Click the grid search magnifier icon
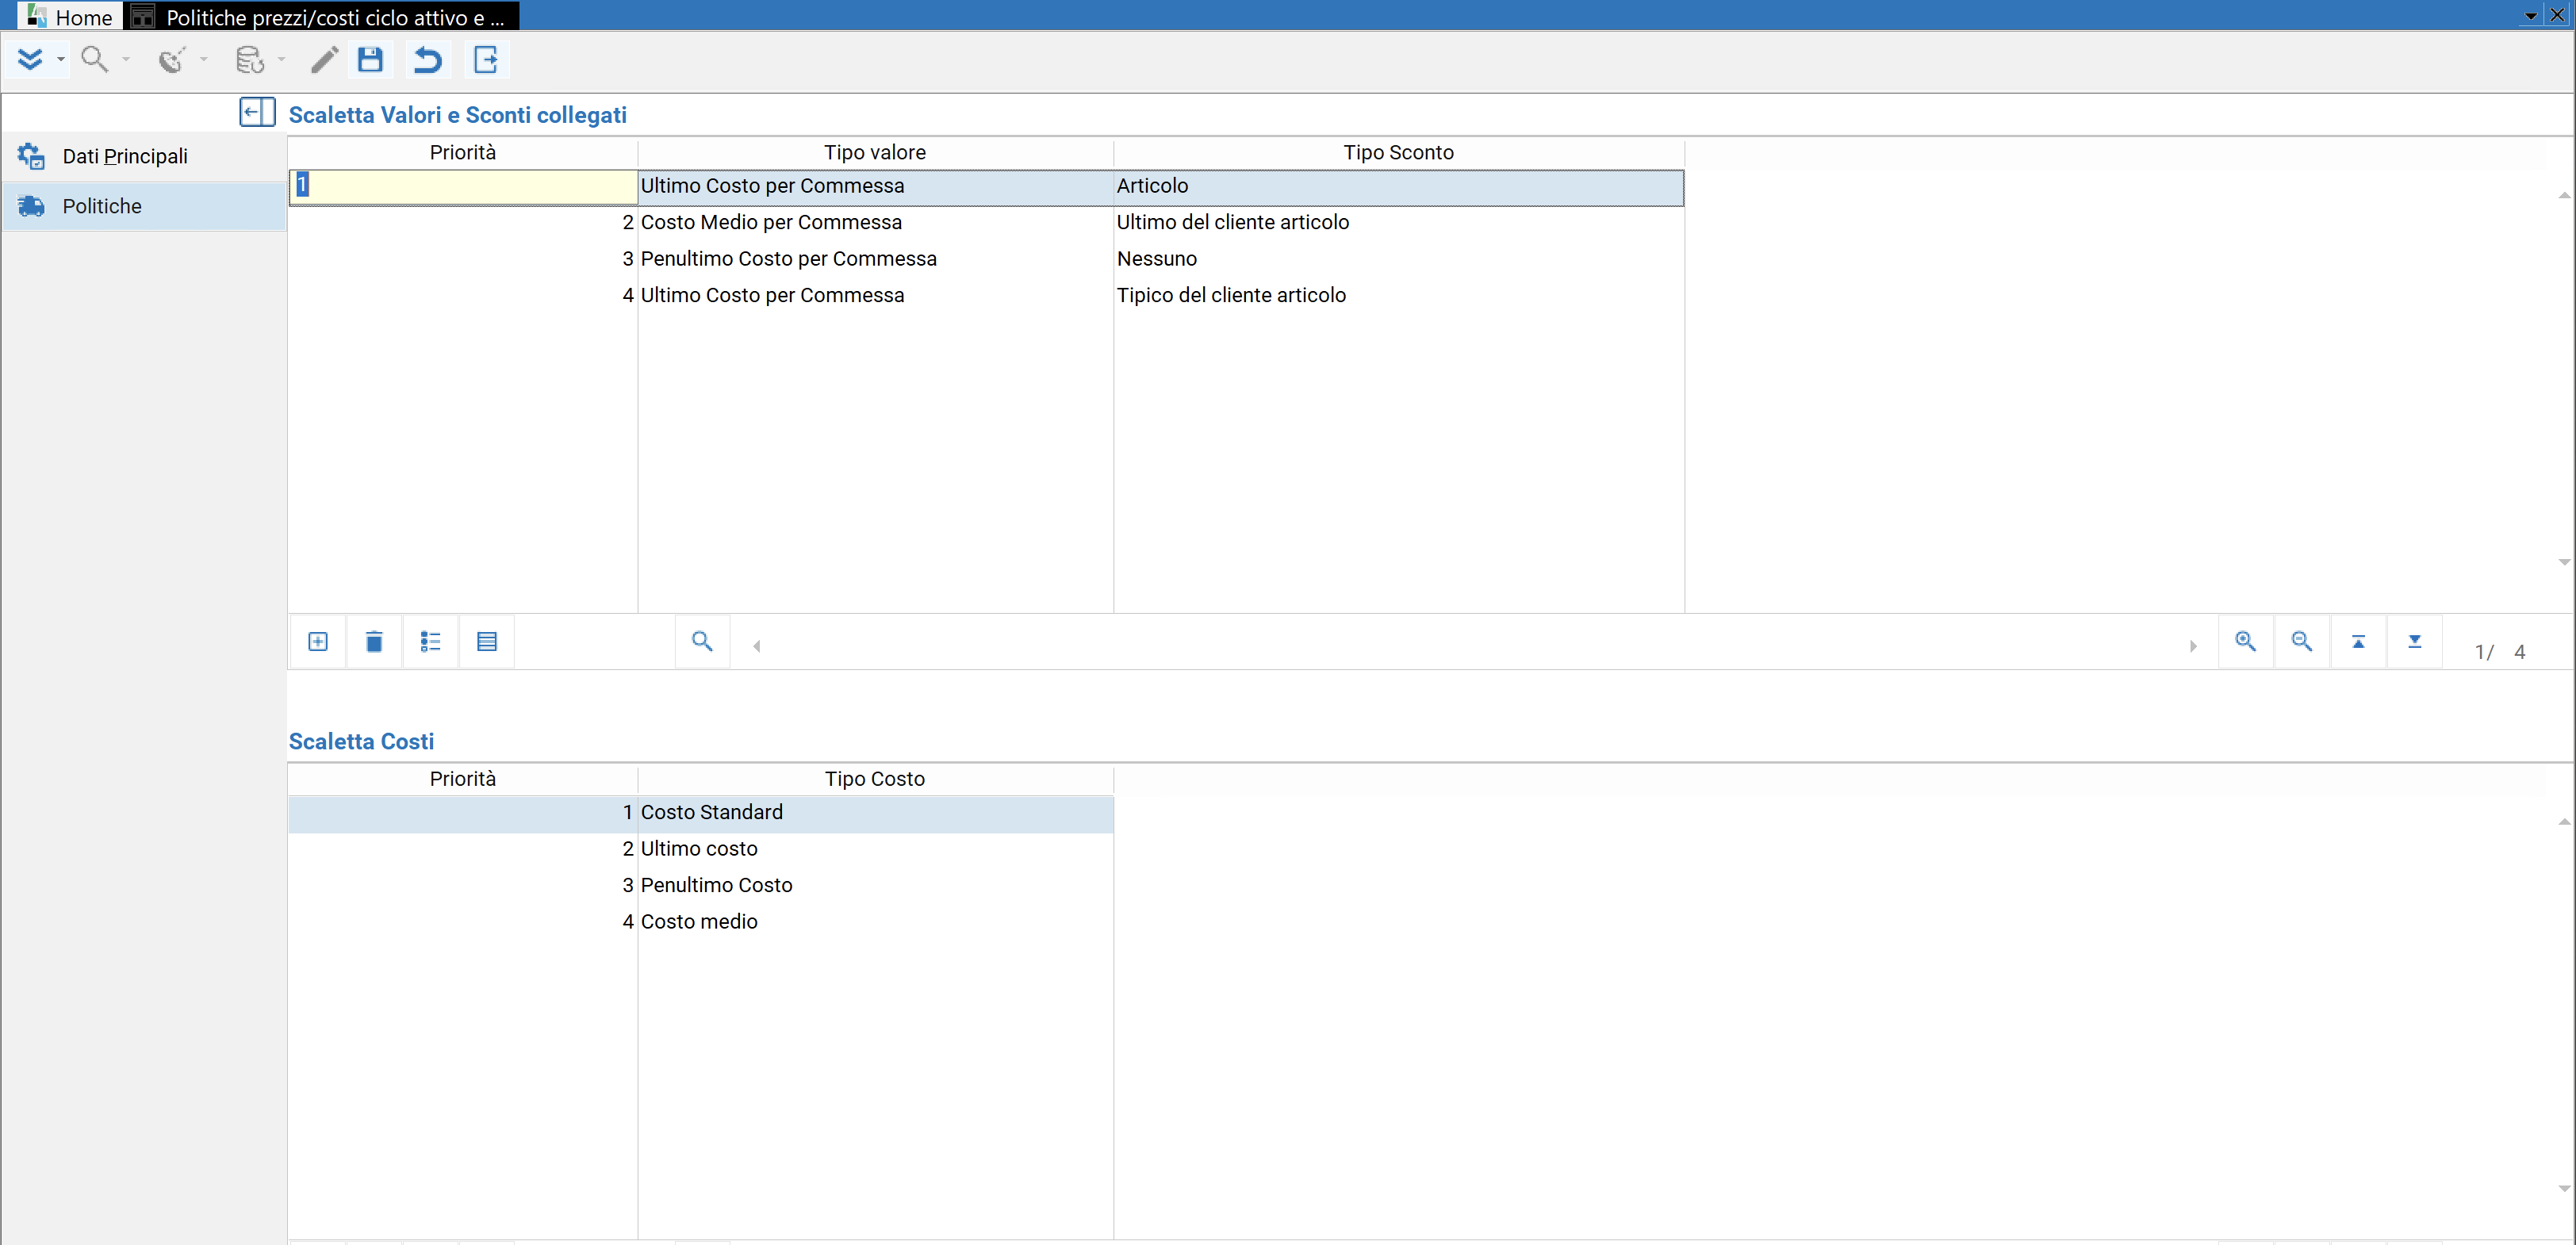Viewport: 2576px width, 1245px height. point(702,642)
